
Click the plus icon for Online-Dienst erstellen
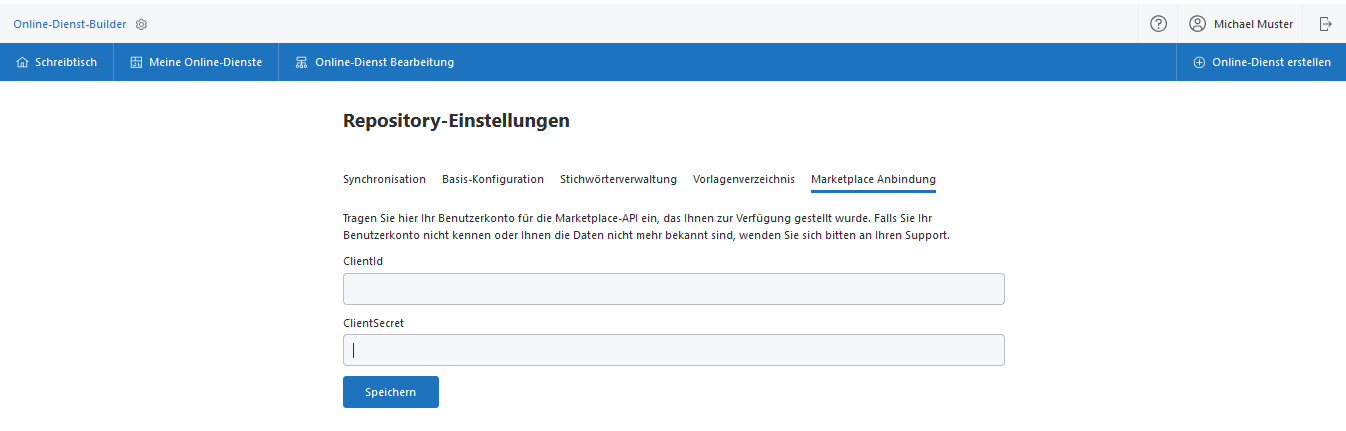click(1199, 62)
